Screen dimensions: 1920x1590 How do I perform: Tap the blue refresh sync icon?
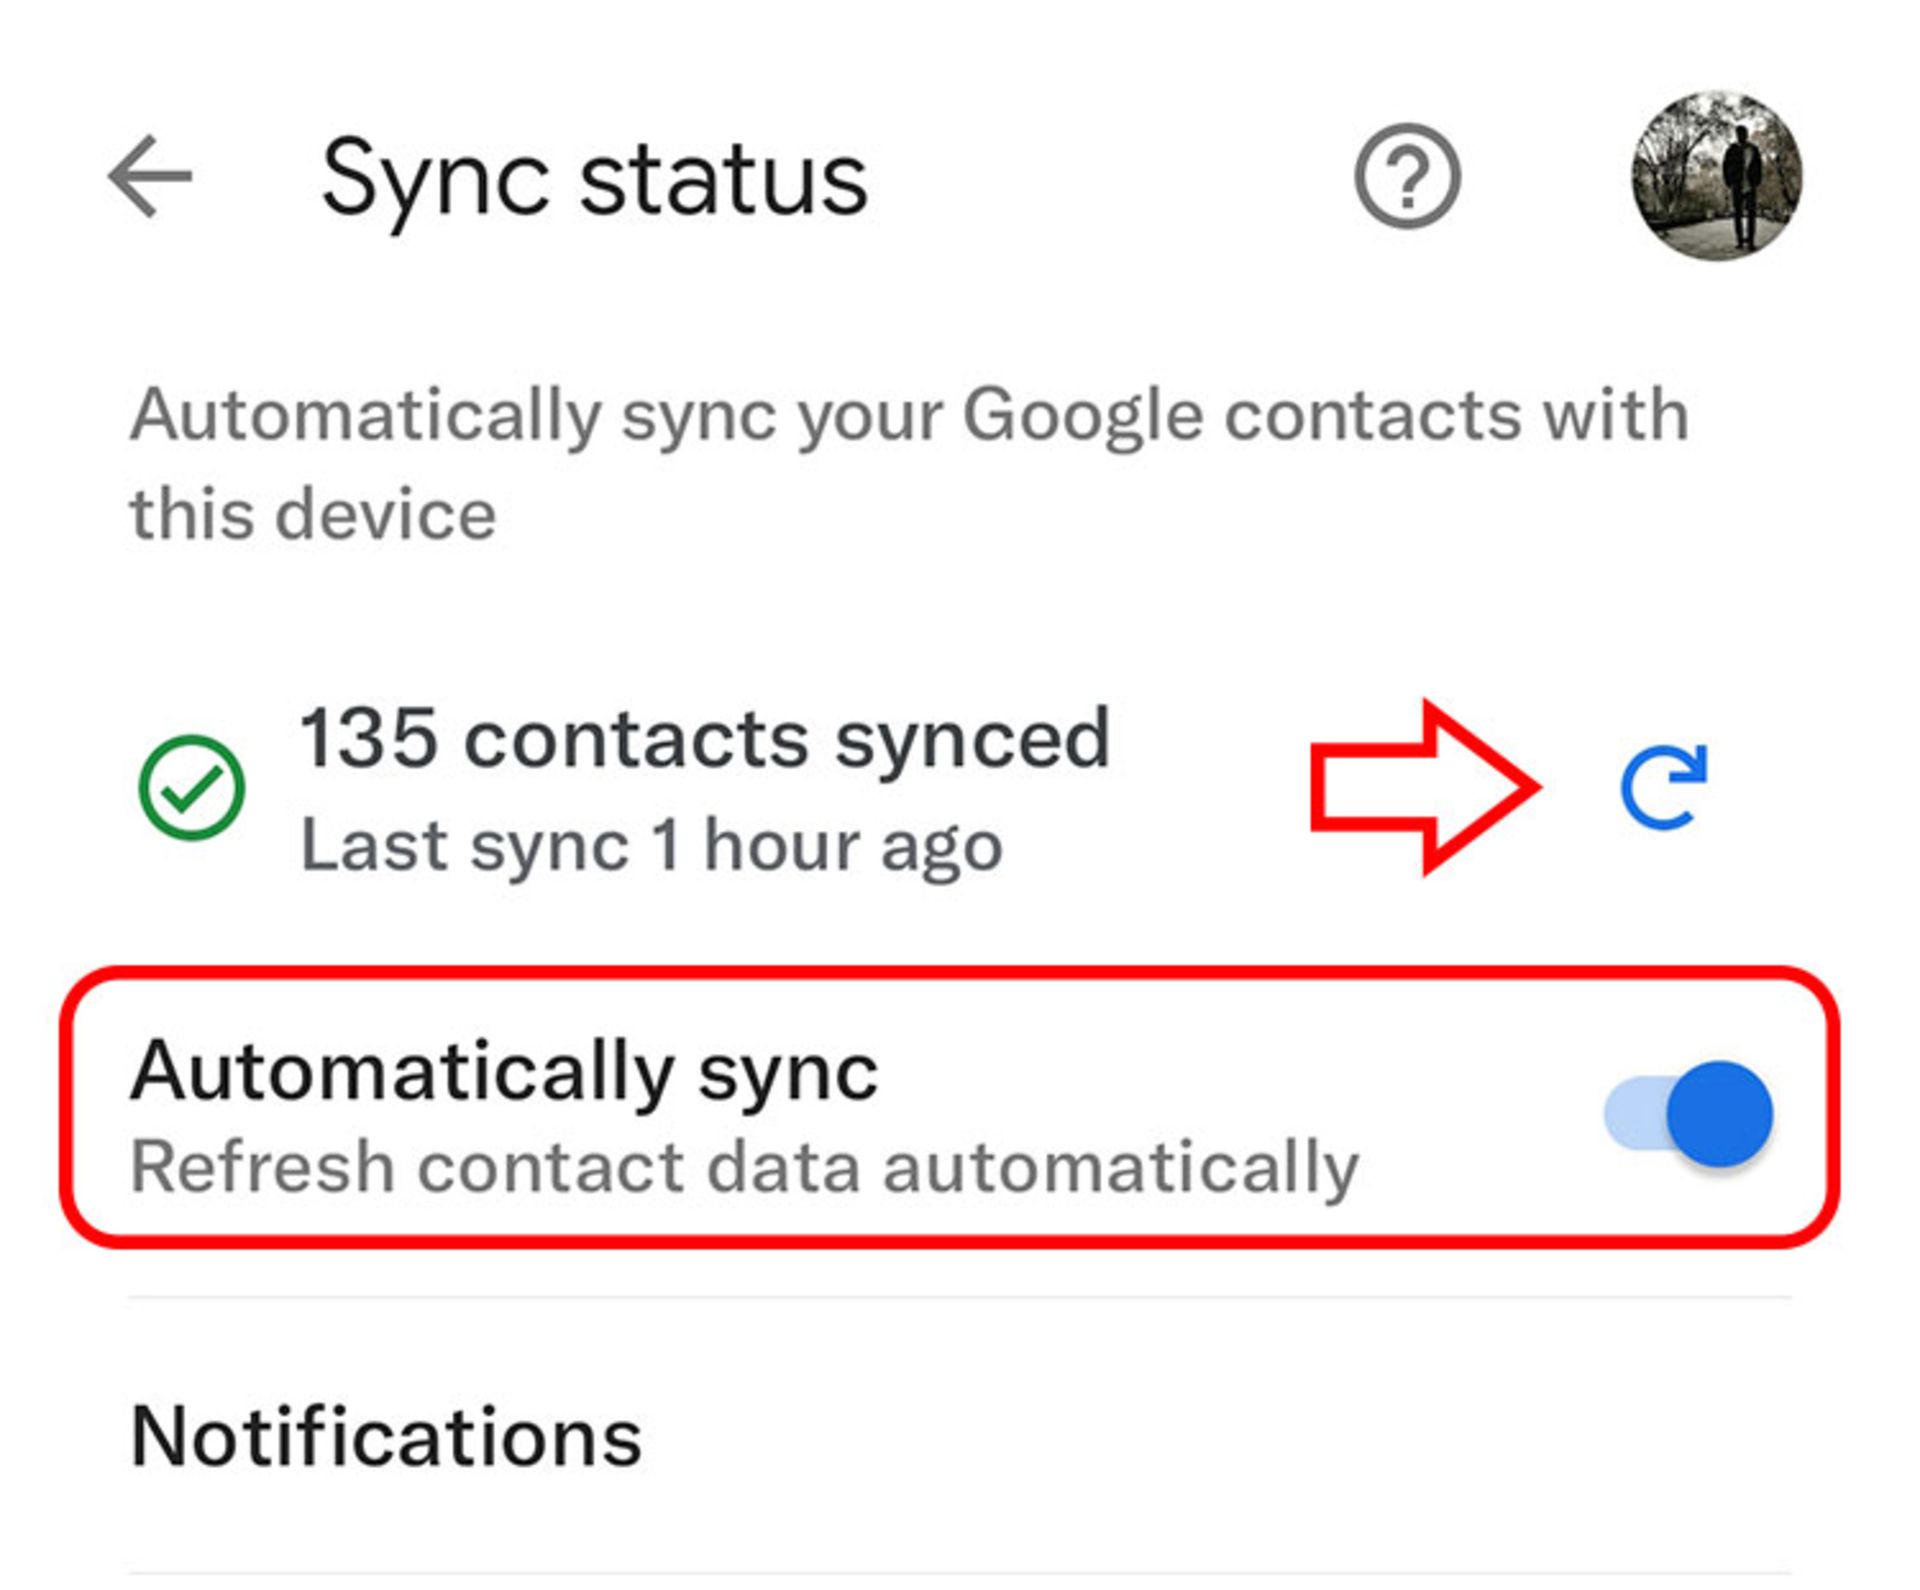coord(1663,788)
